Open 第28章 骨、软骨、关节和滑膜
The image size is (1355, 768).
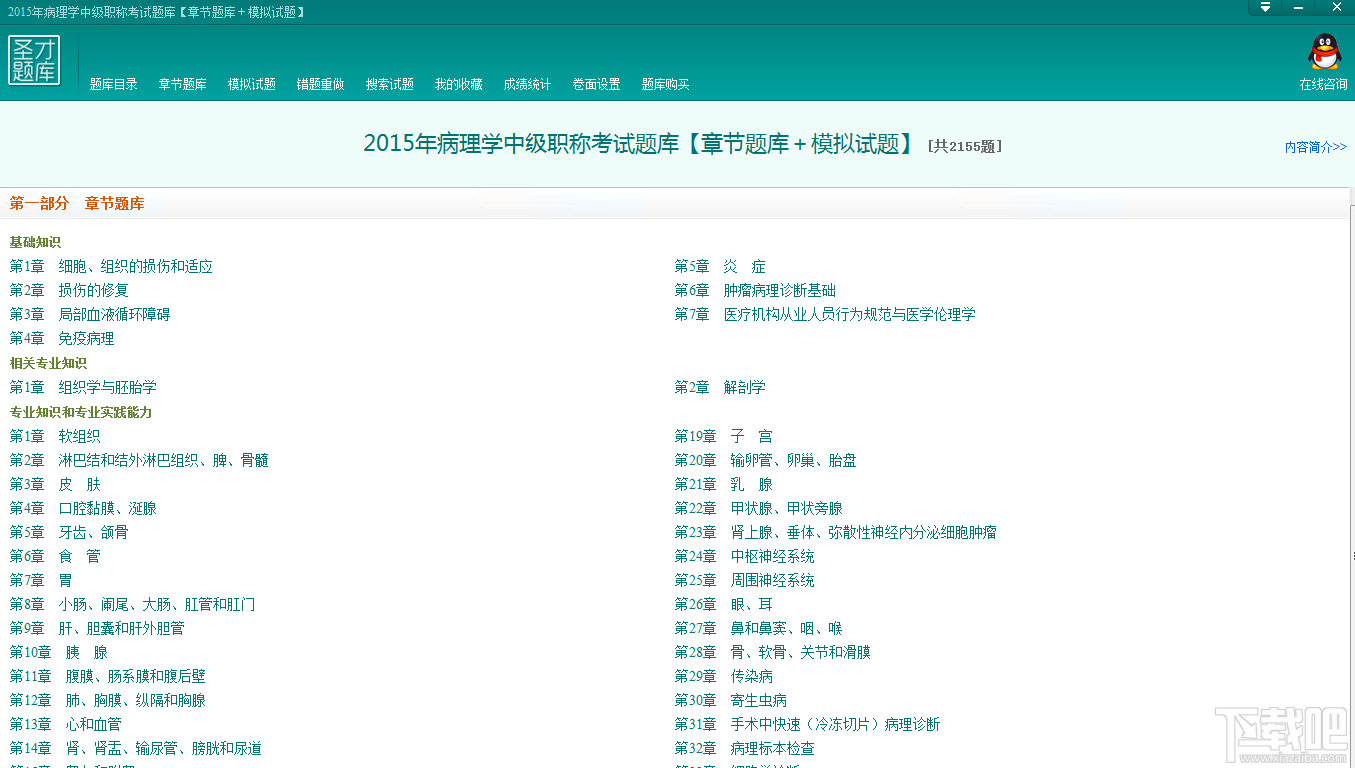click(x=773, y=652)
